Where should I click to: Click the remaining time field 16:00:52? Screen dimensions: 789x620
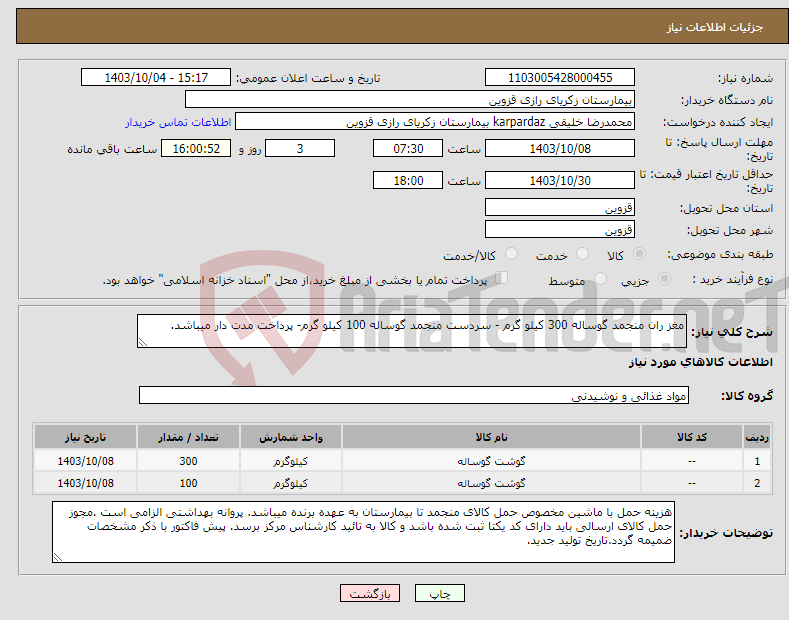196,148
